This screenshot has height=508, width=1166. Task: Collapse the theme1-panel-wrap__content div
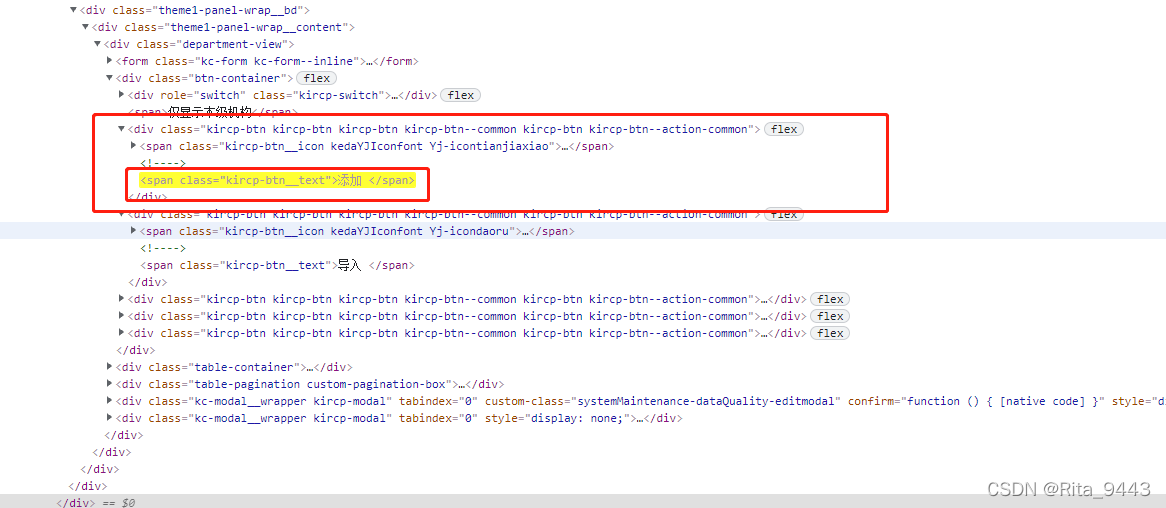click(86, 28)
